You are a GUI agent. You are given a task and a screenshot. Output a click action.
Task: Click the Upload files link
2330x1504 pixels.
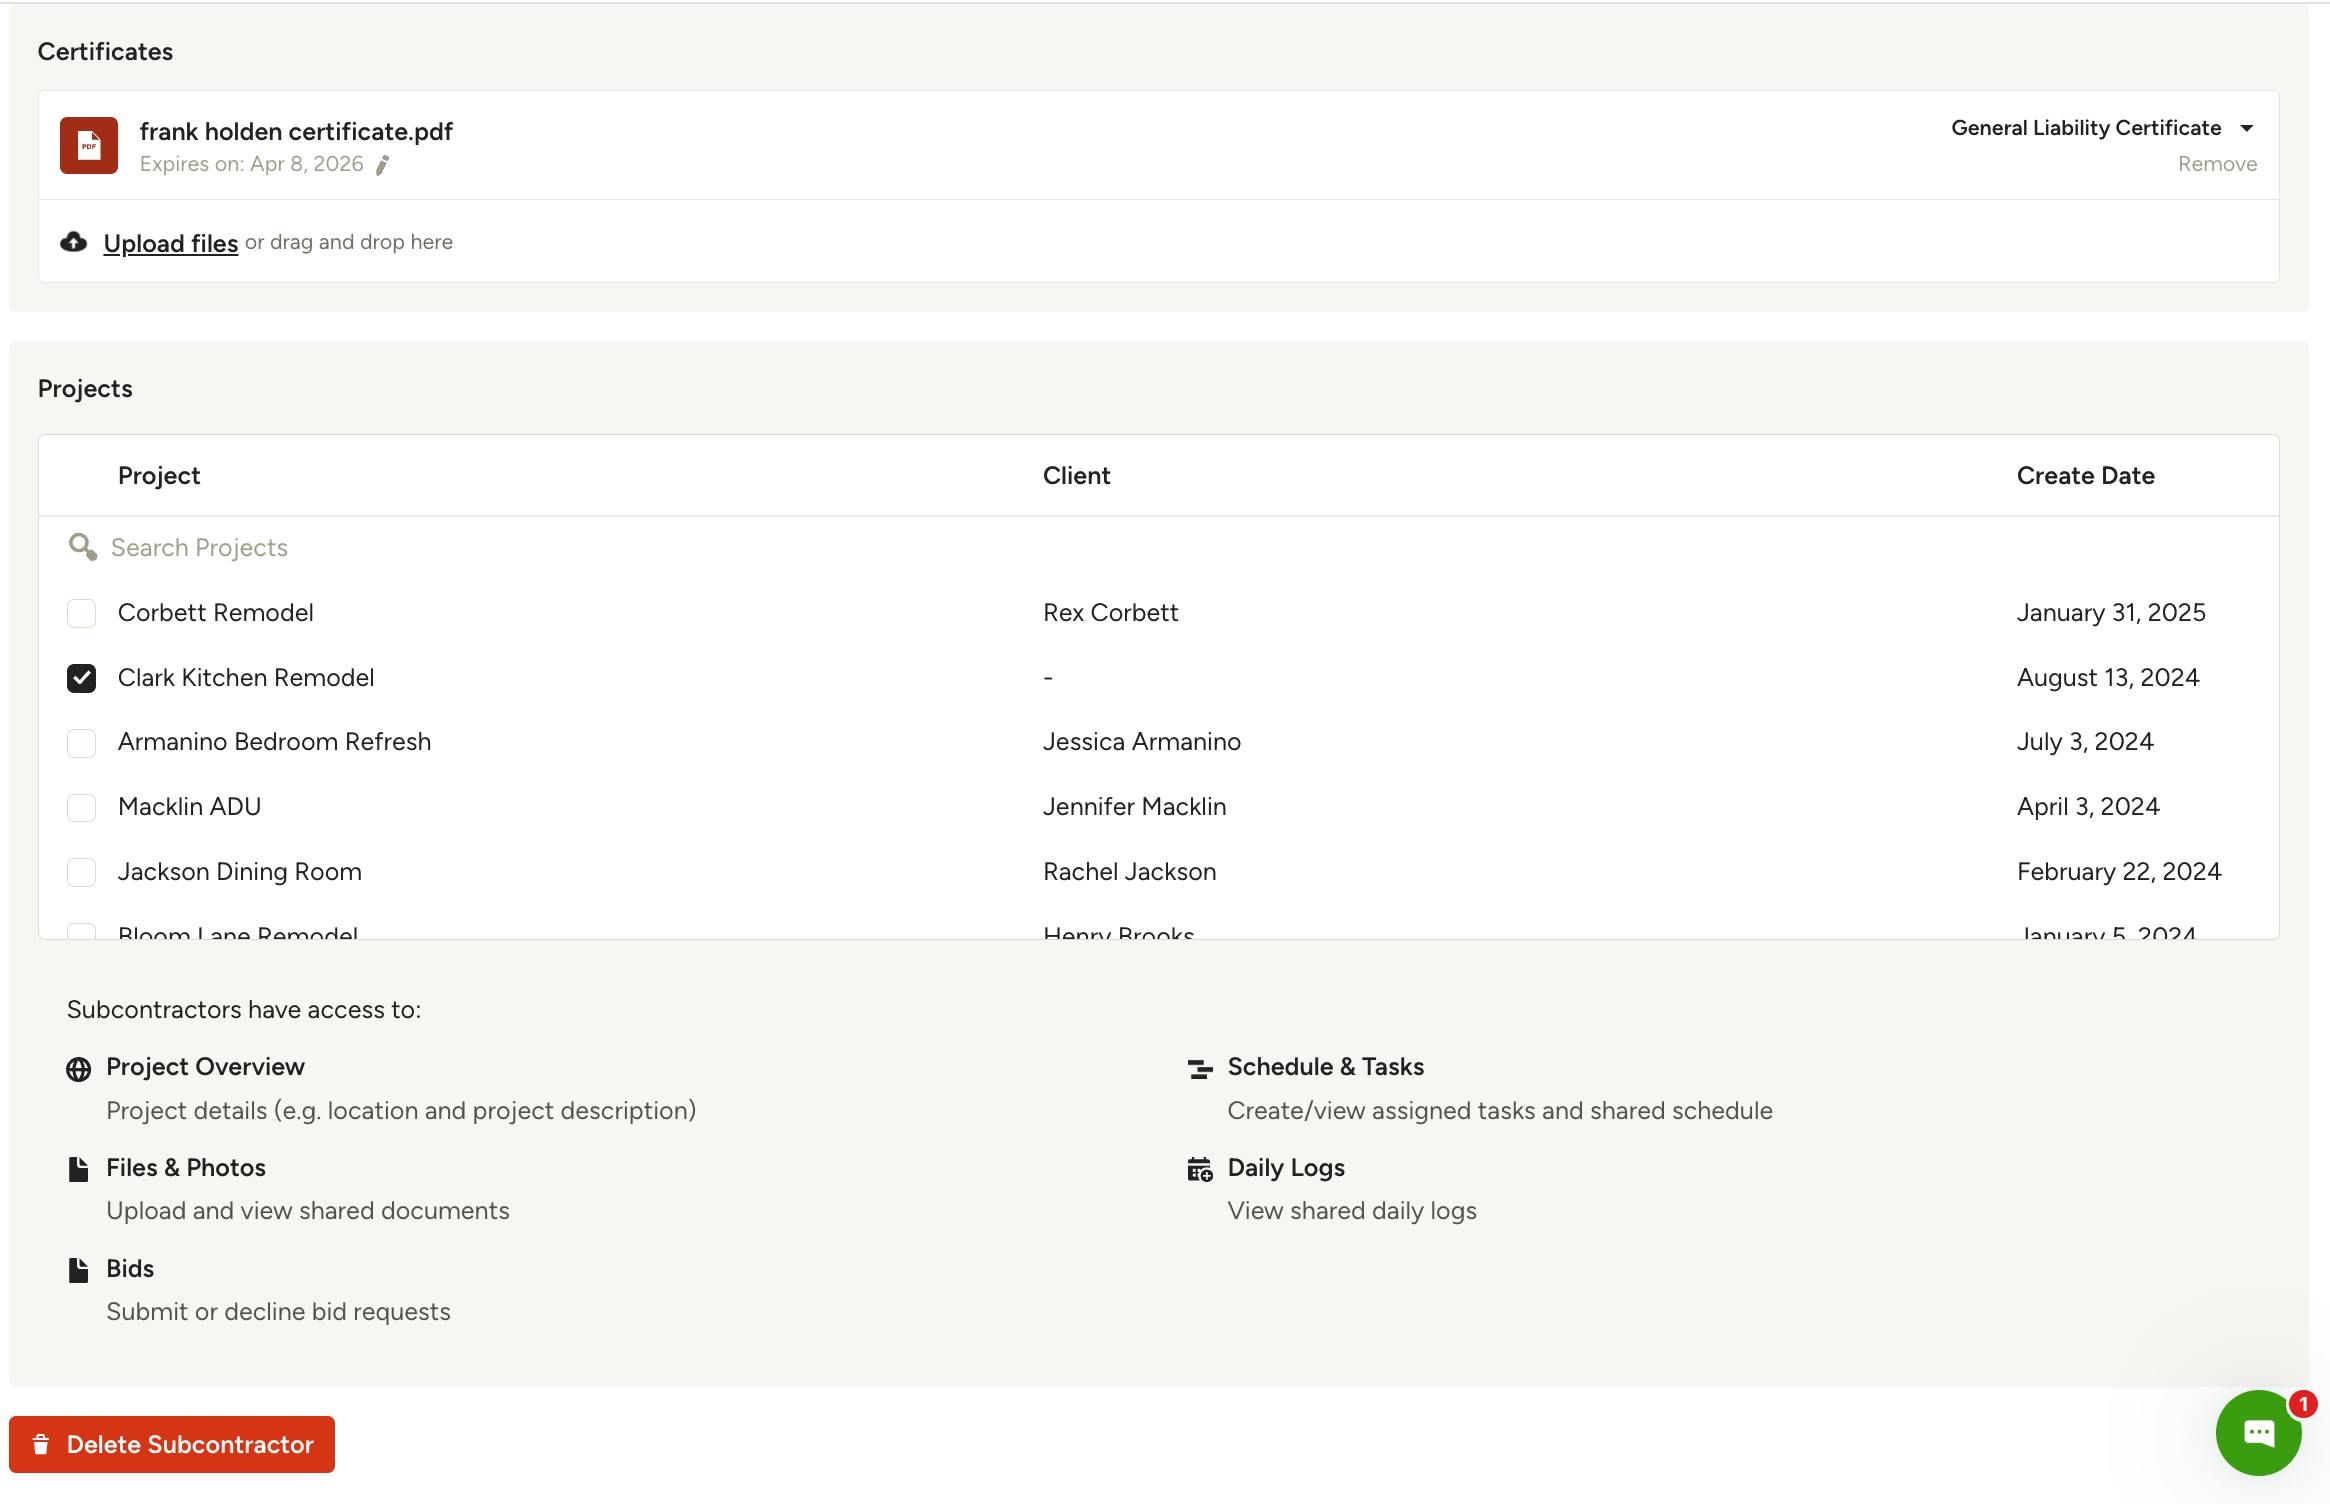(x=171, y=243)
